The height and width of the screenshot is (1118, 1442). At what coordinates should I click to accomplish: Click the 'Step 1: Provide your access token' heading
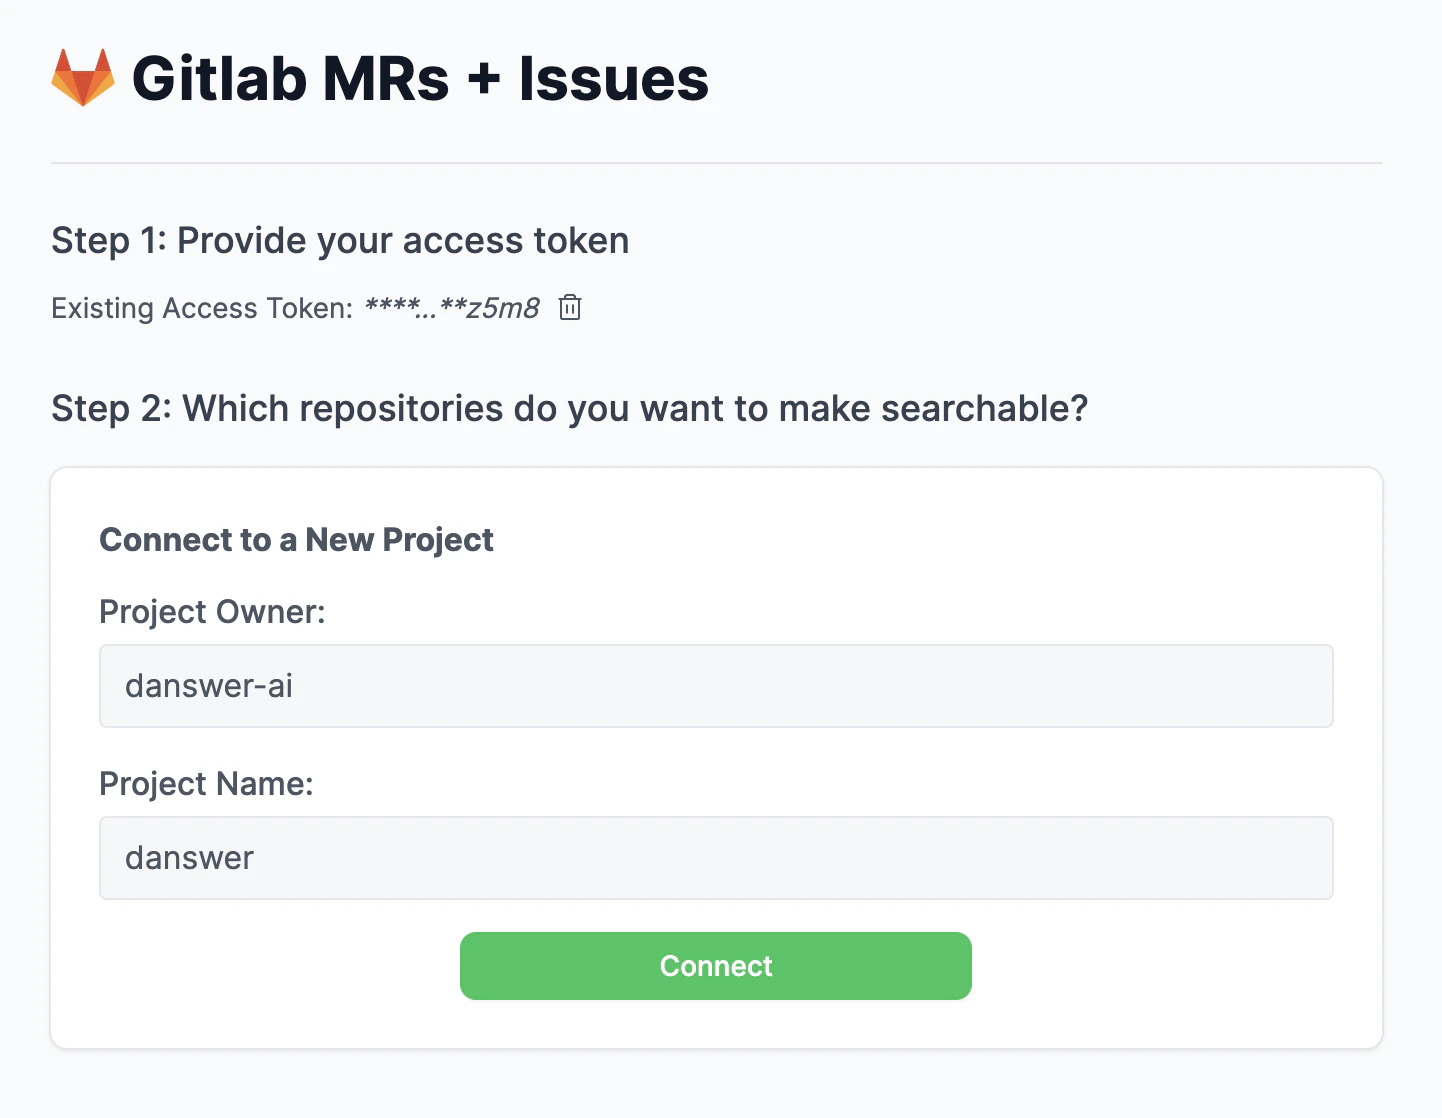click(x=340, y=240)
